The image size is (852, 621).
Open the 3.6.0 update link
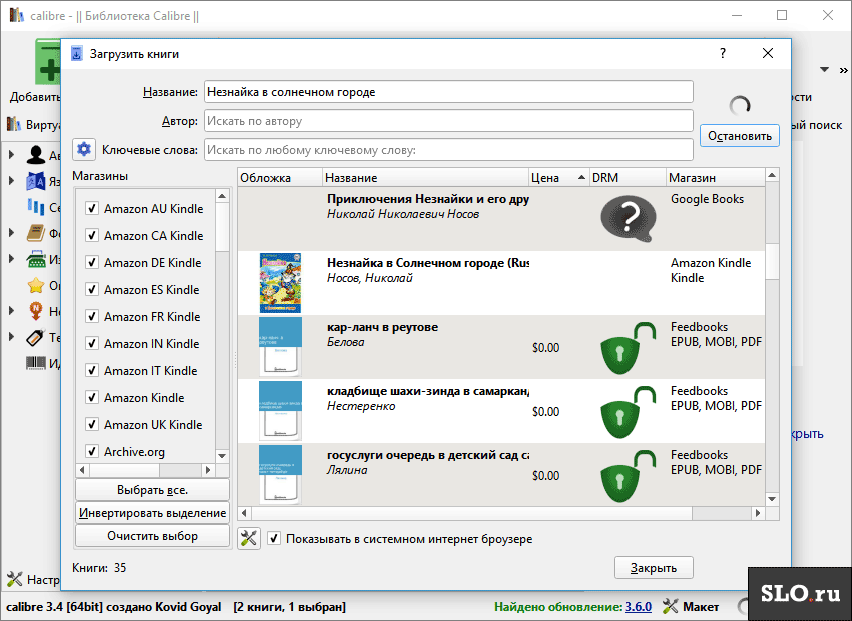tap(638, 606)
